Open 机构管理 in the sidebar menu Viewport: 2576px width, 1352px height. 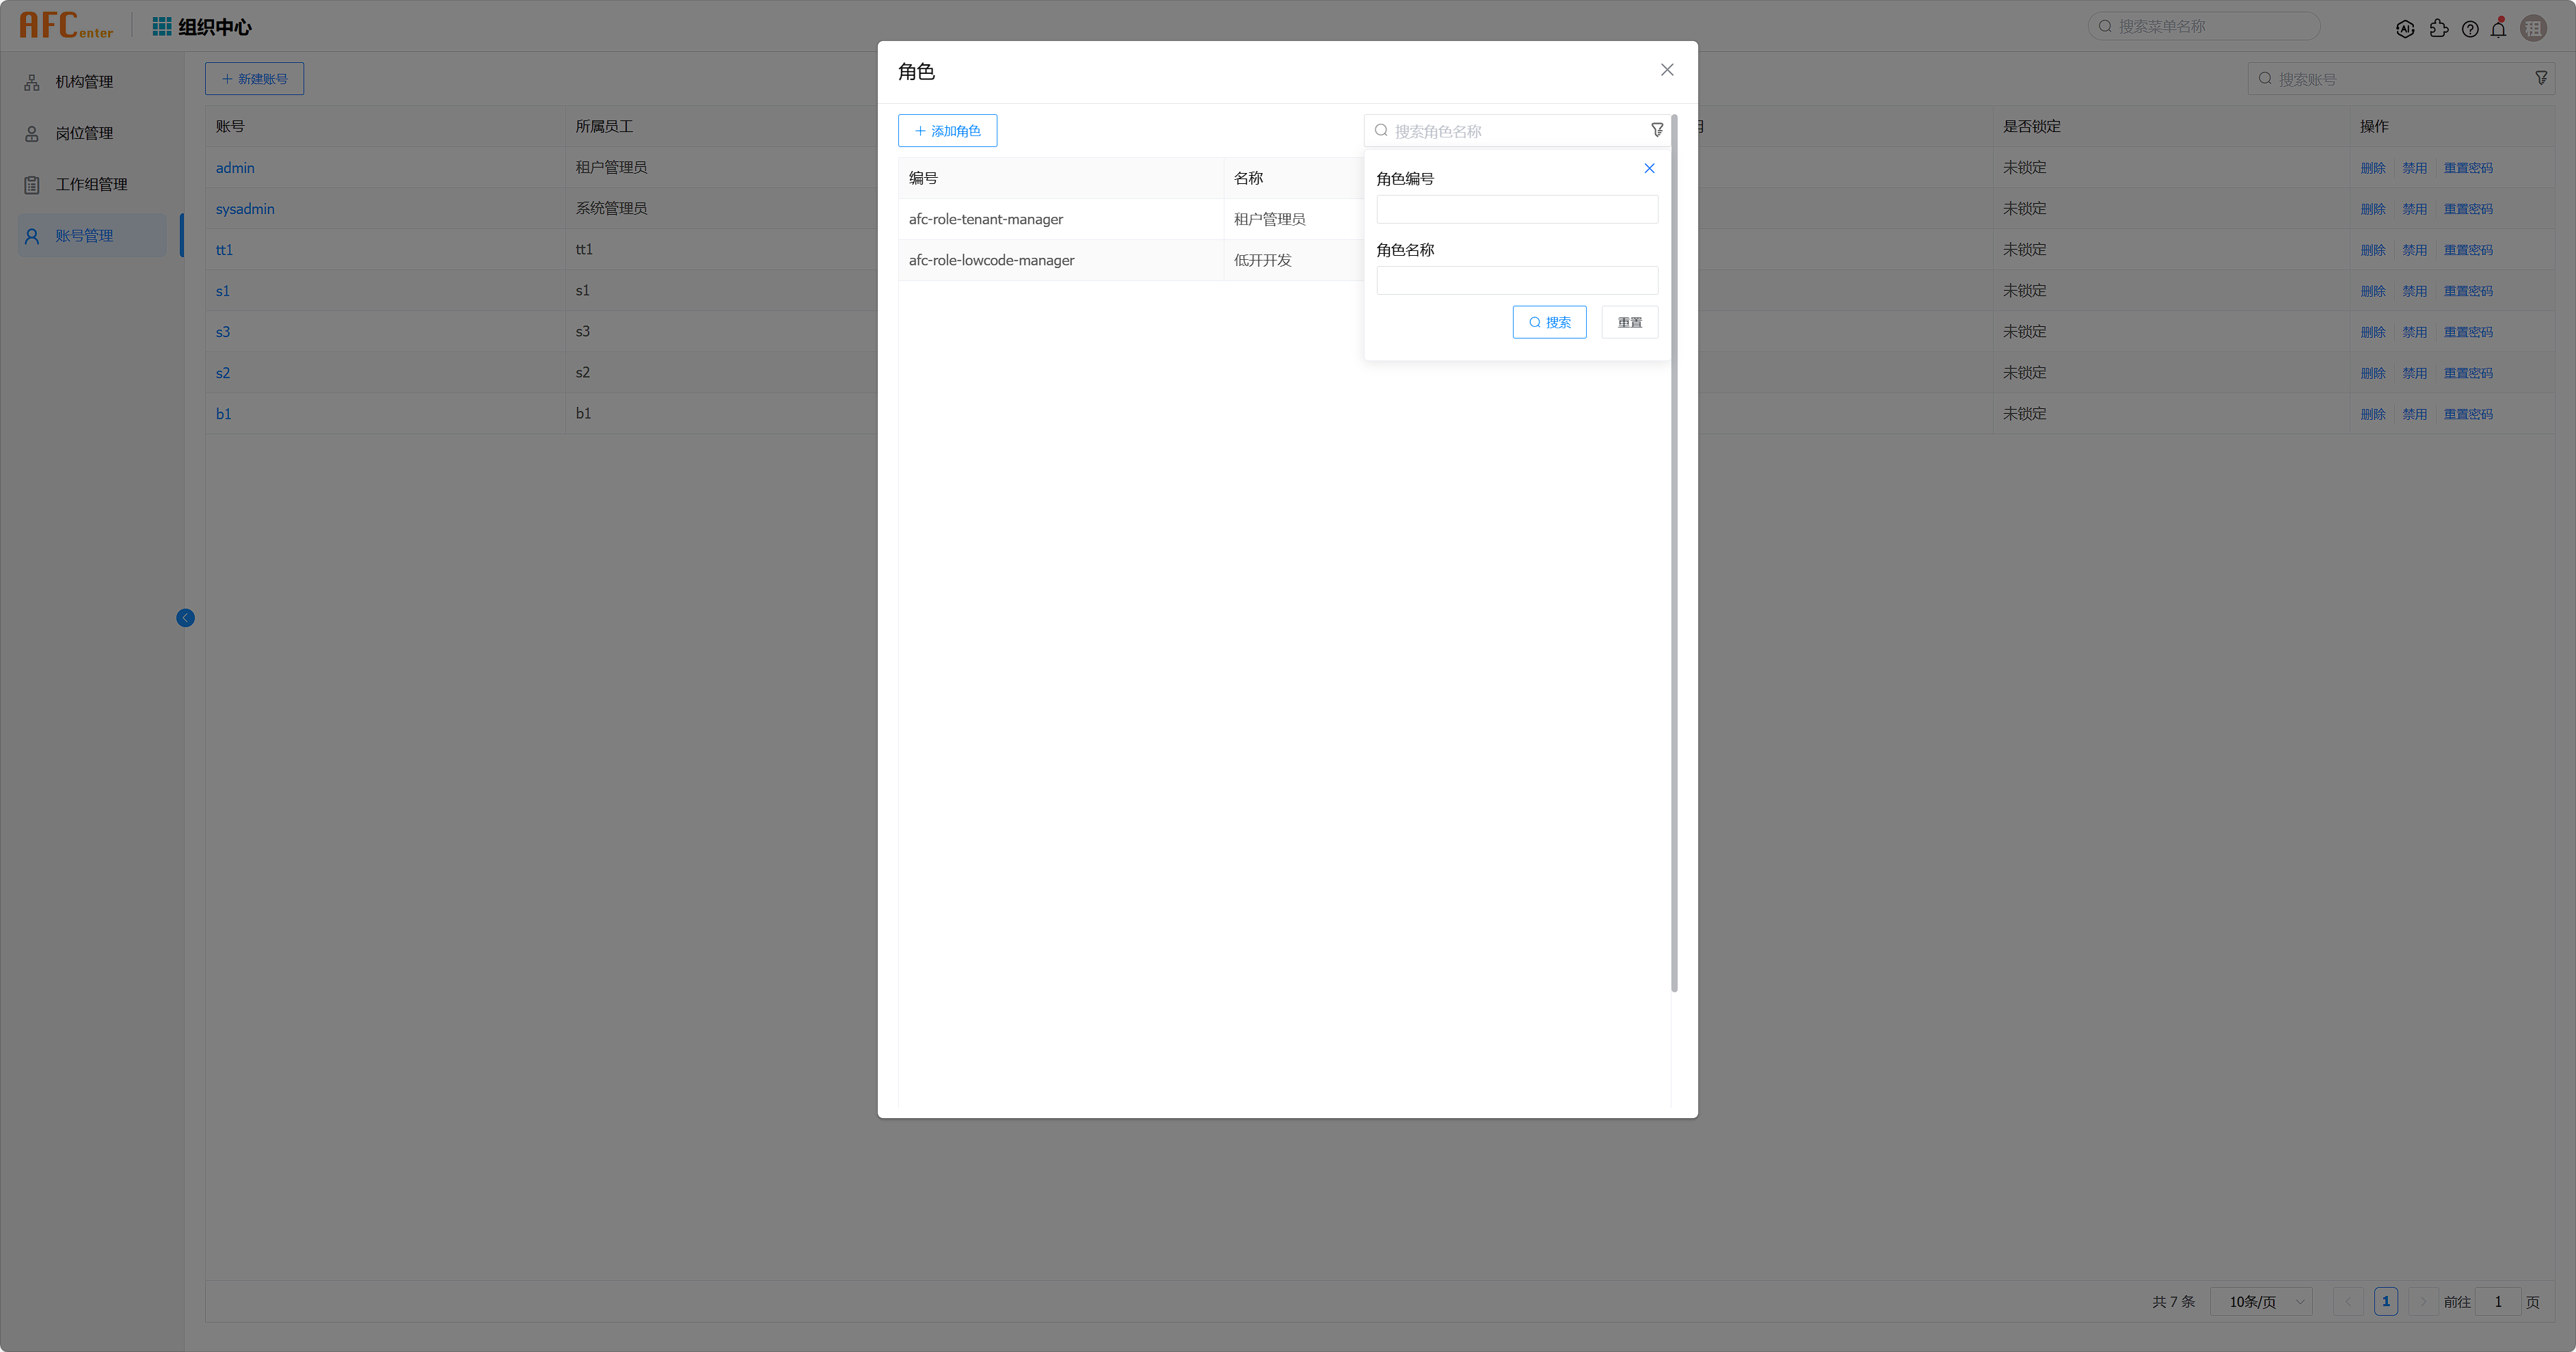84,82
